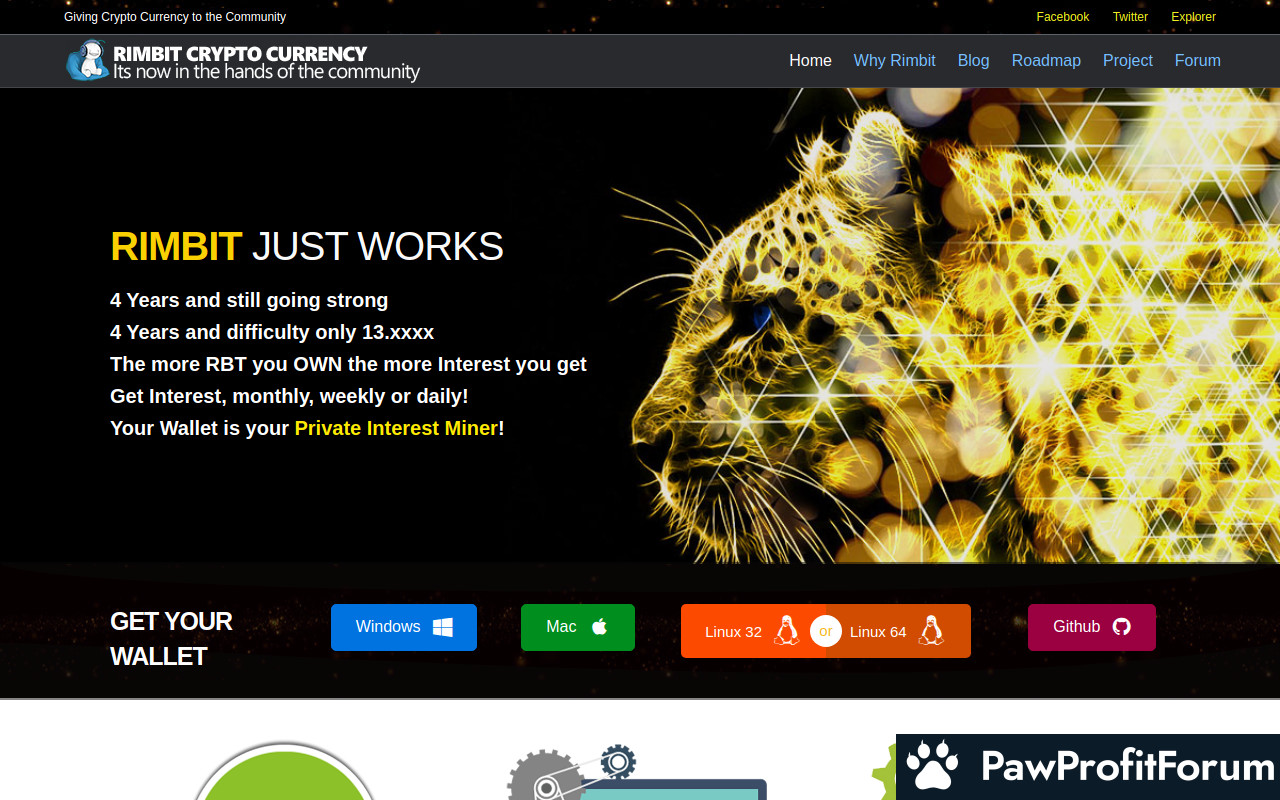The height and width of the screenshot is (800, 1280).
Task: Visit the Facebook link in top bar
Action: click(x=1062, y=17)
